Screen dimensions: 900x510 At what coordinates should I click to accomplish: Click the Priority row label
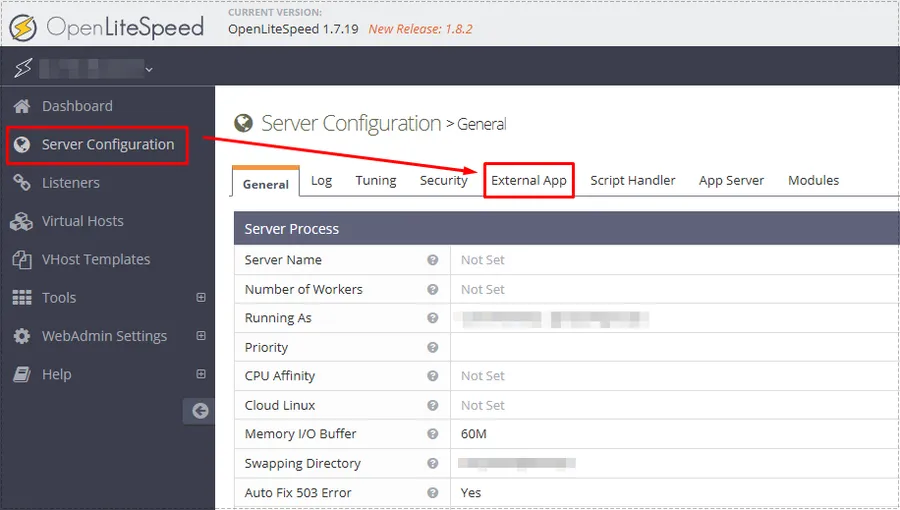tap(266, 348)
